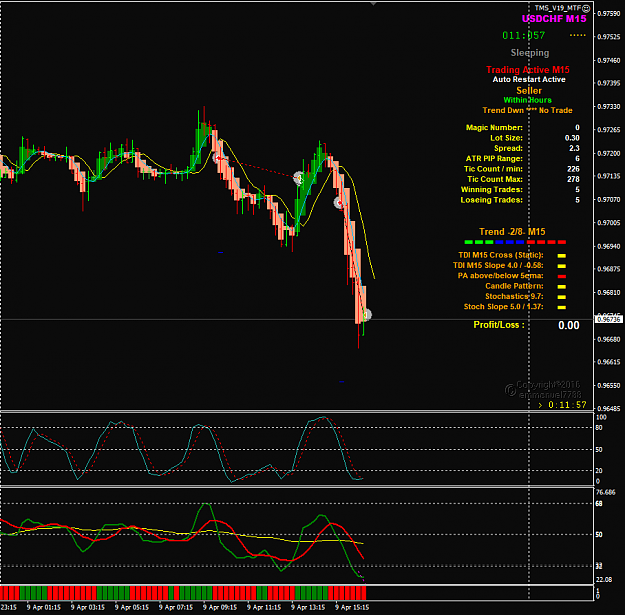Click the chart shift triangle at top edge
This screenshot has width=625, height=615.
pos(373,4)
